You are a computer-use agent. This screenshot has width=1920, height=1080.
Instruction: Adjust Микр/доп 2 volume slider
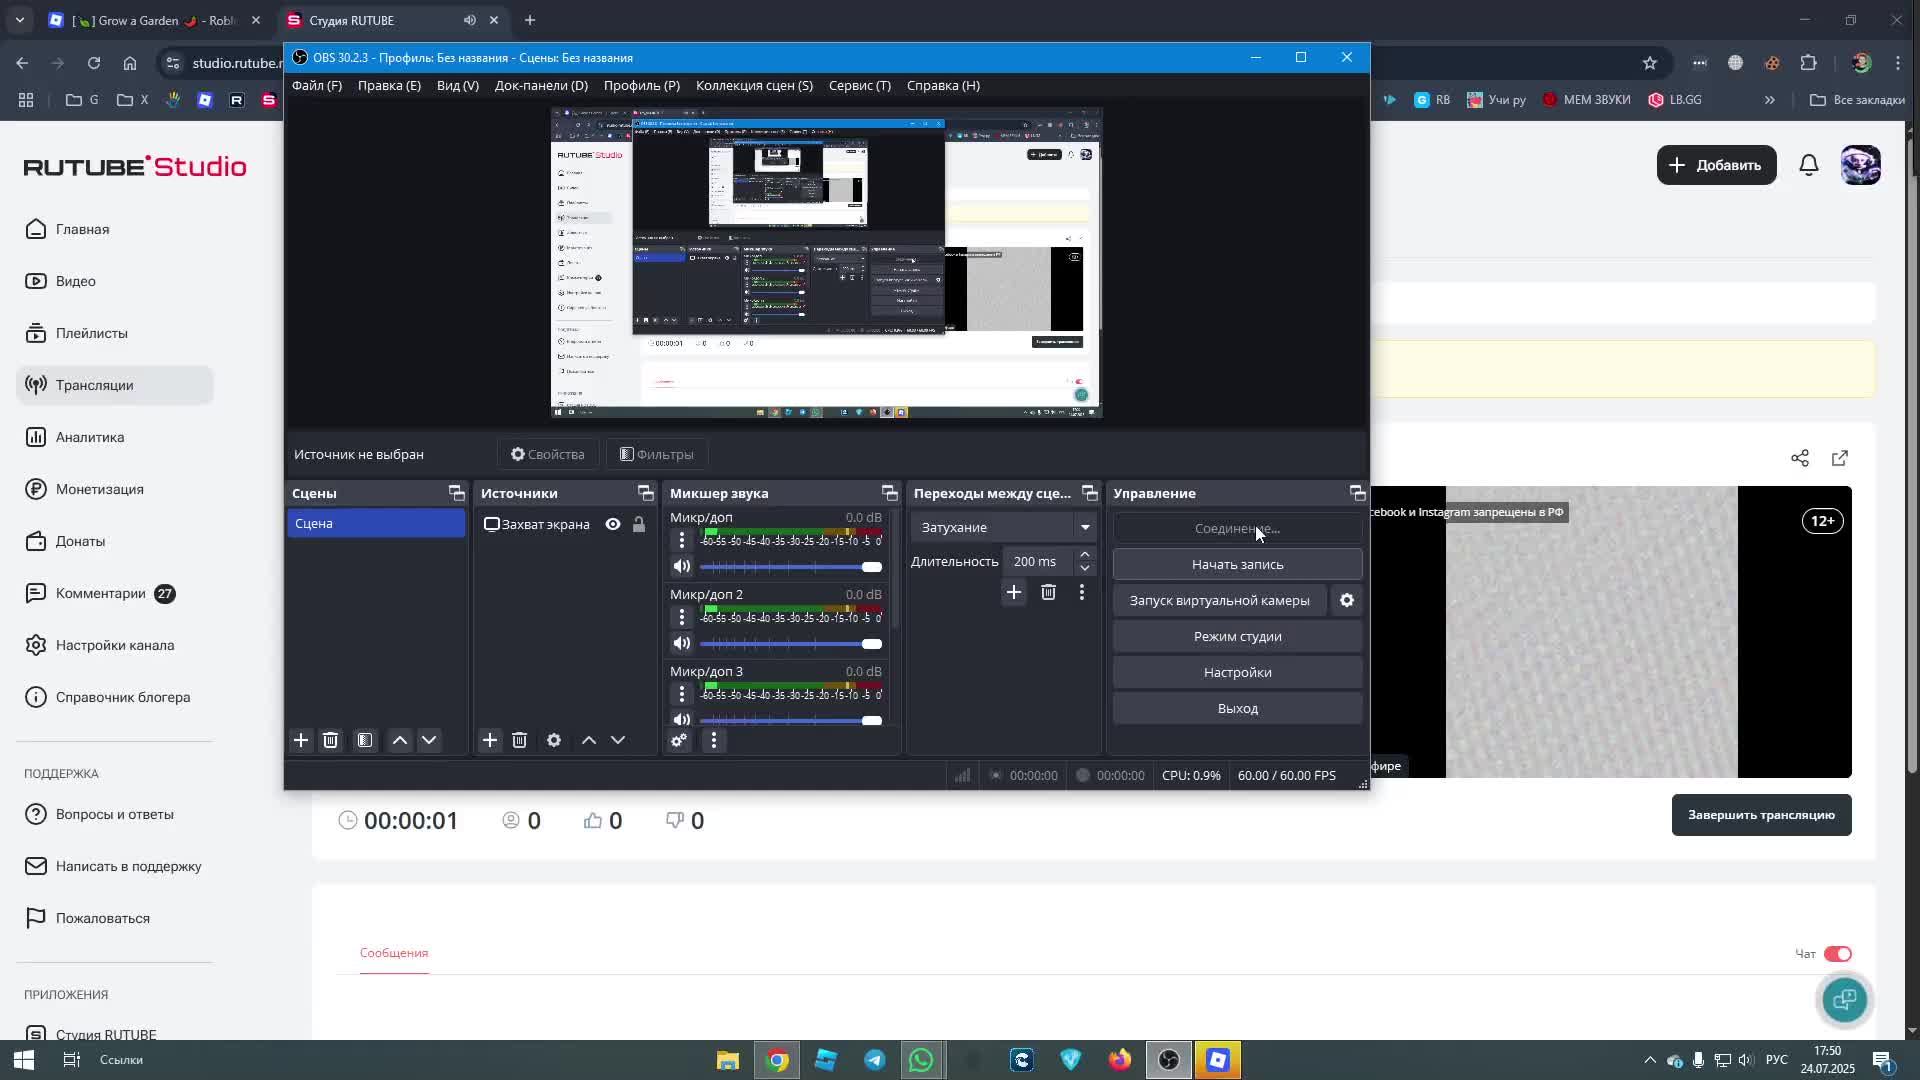click(790, 644)
